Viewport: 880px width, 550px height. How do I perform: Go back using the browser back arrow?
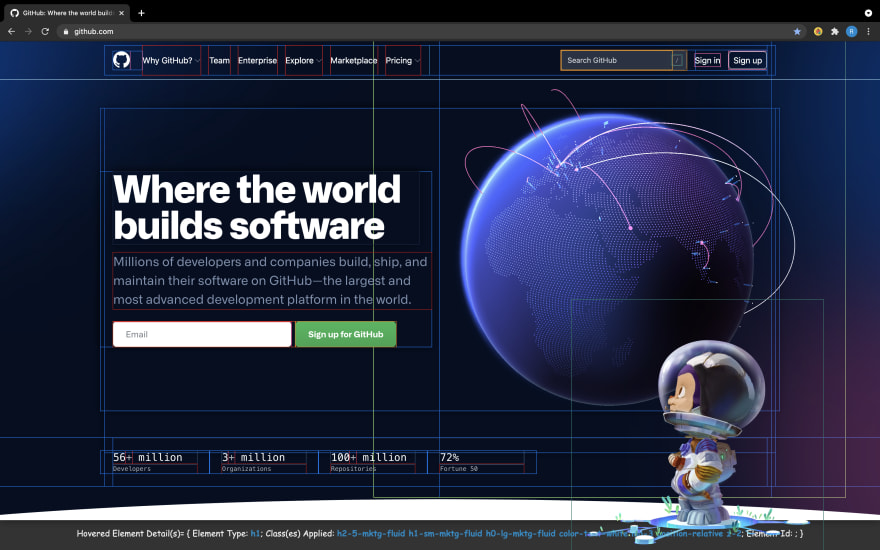coord(11,31)
